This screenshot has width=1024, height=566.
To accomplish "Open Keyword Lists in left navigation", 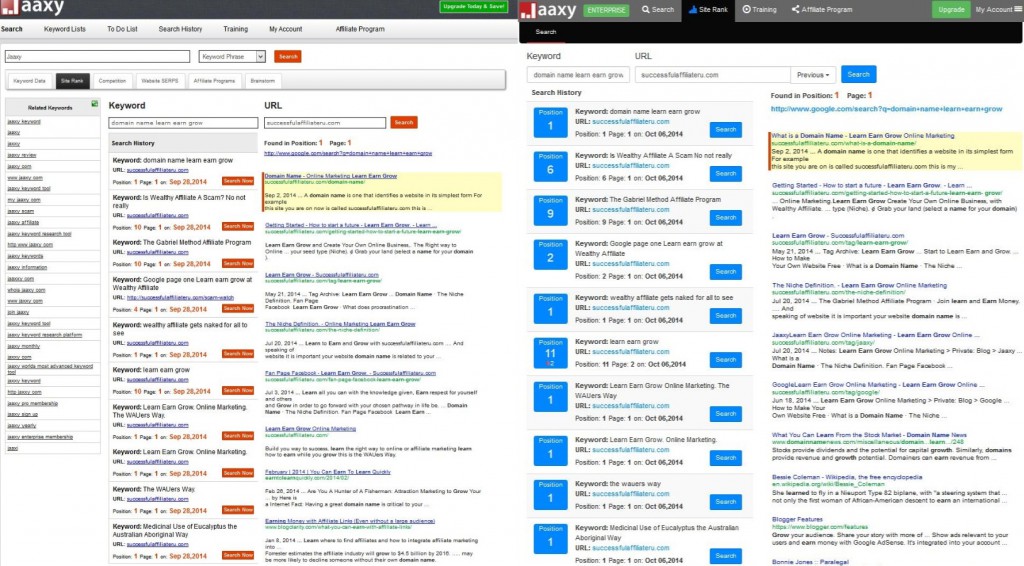I will point(65,29).
